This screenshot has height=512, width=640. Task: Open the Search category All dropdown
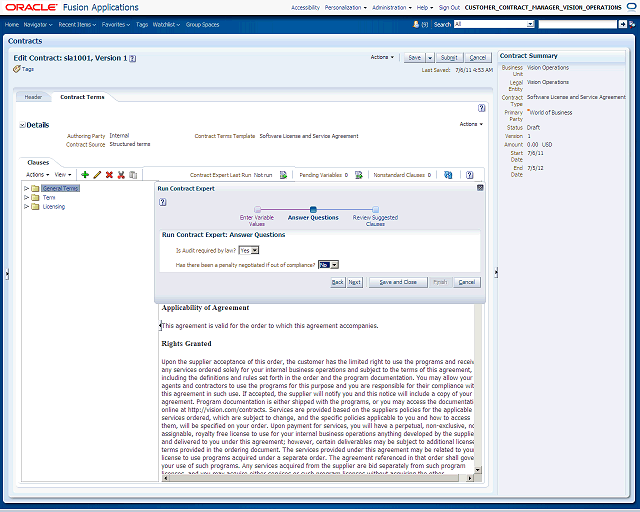pos(530,24)
